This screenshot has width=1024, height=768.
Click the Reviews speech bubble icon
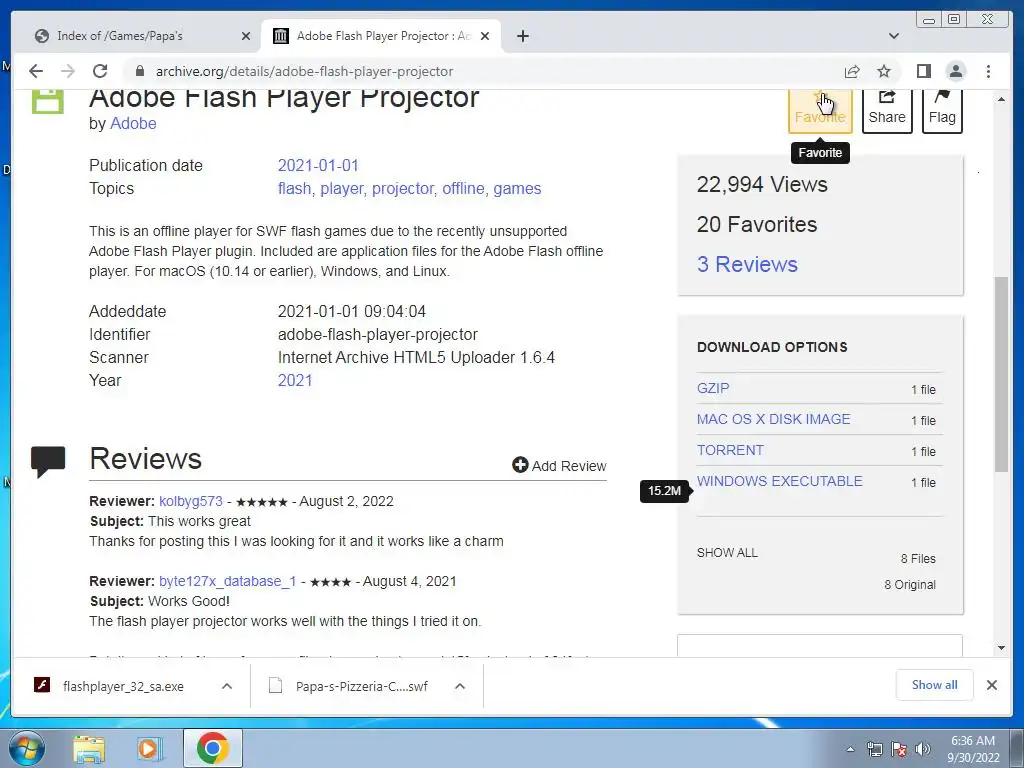point(48,462)
